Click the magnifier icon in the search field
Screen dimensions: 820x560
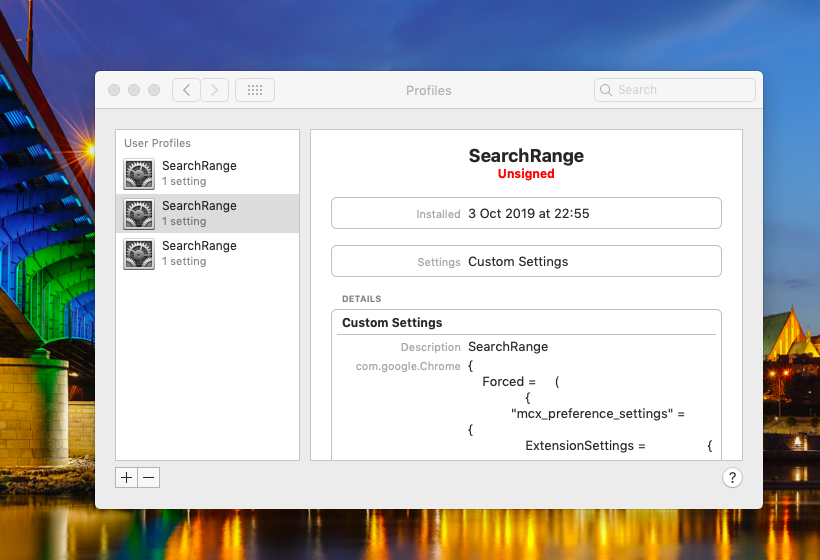pyautogui.click(x=606, y=90)
